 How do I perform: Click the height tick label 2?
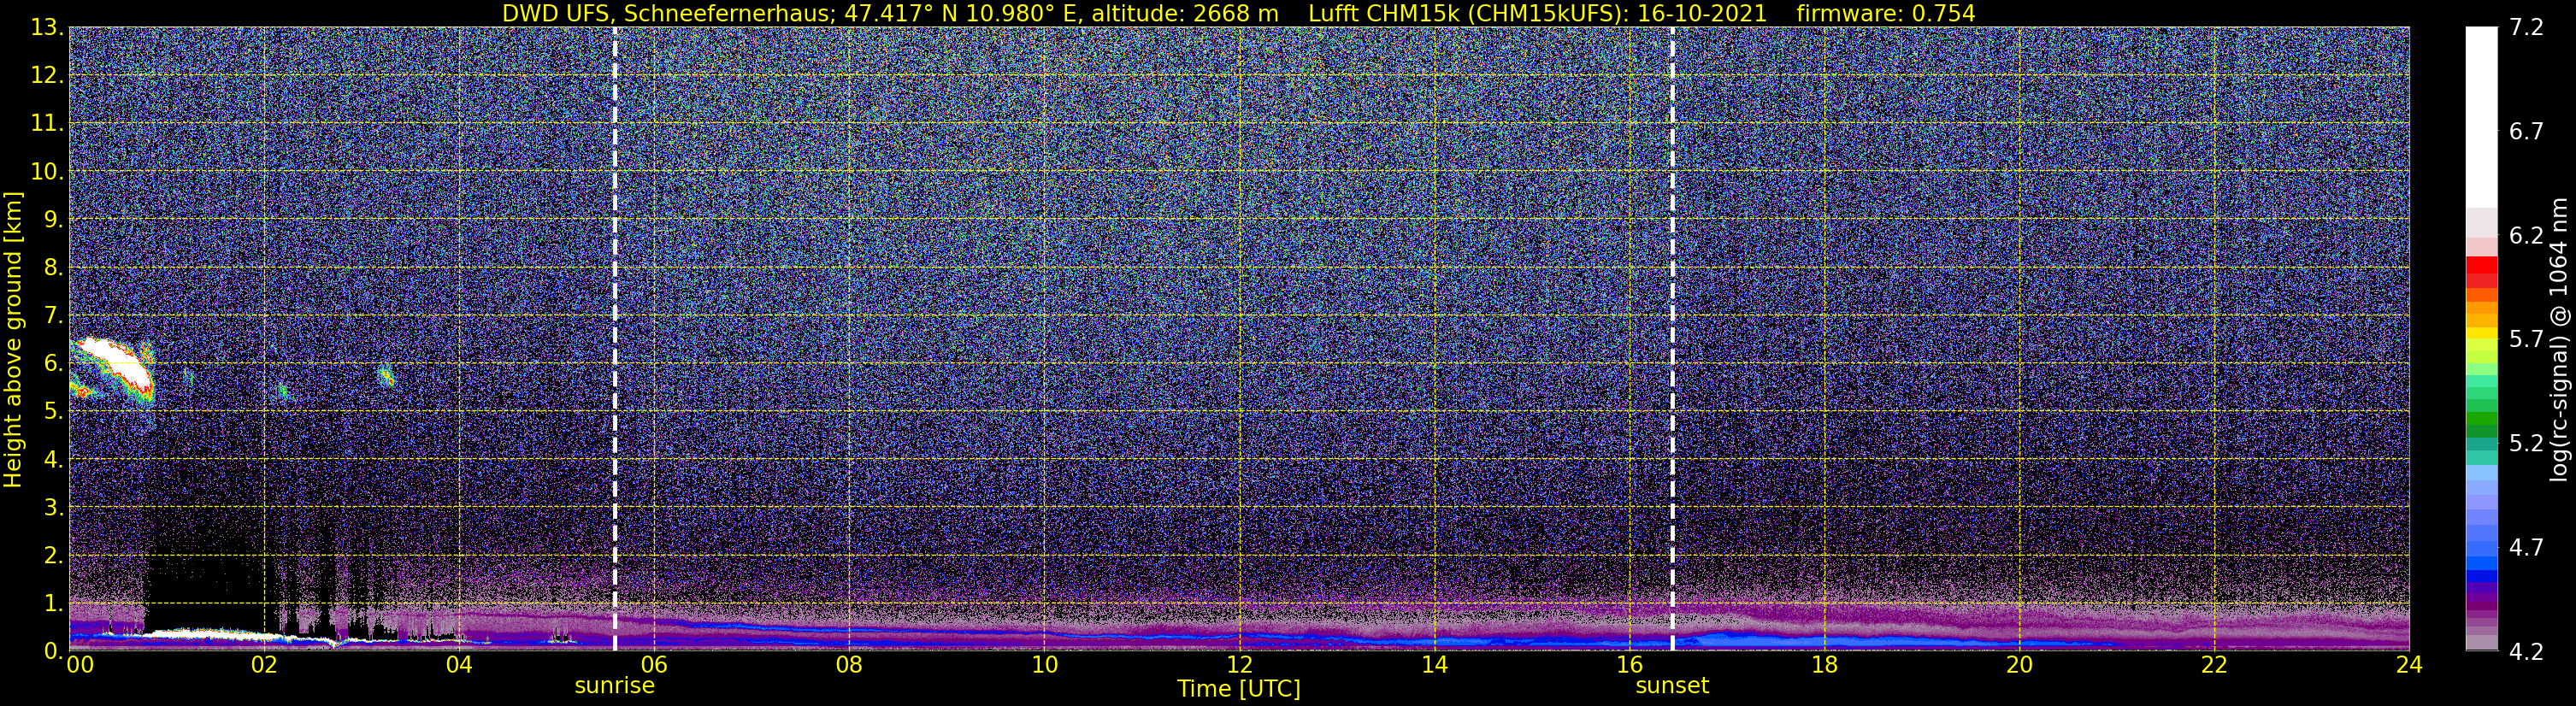point(54,556)
